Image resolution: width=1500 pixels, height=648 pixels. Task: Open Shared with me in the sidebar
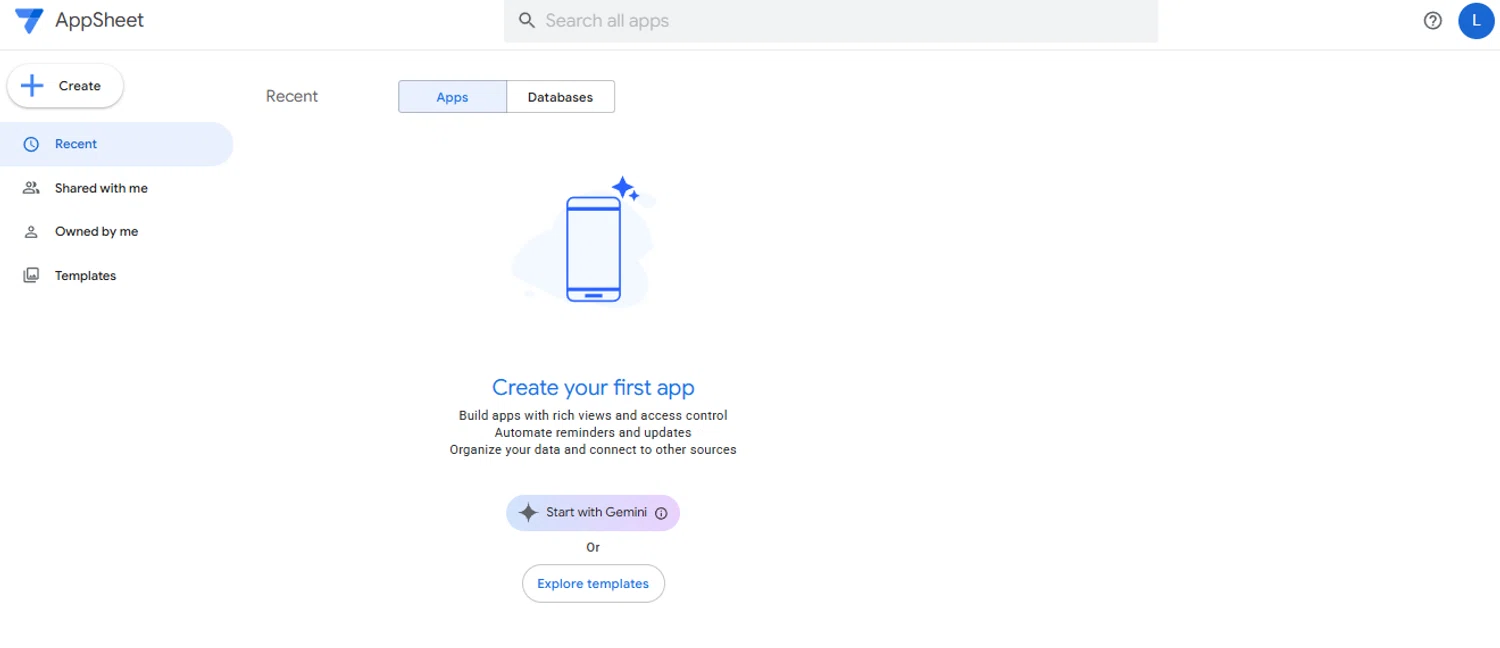pos(116,188)
